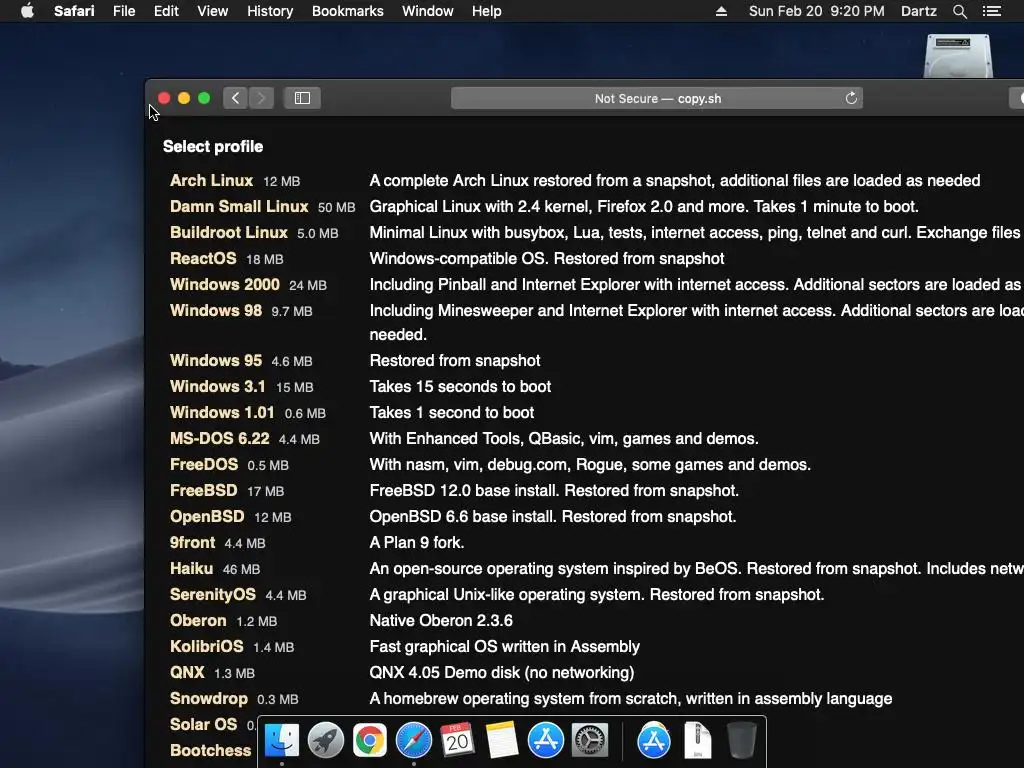Open Calendar showing 20 in Dock
The image size is (1024, 768).
(x=457, y=741)
